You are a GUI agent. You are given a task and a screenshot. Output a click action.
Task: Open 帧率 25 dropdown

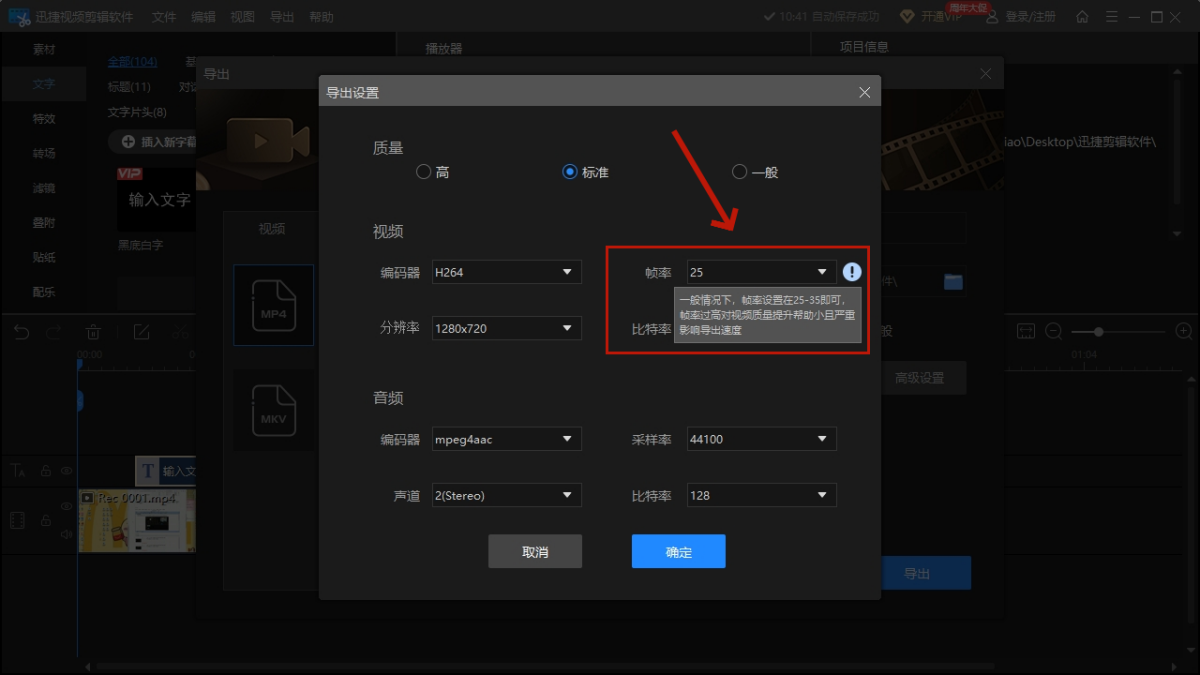pyautogui.click(x=762, y=272)
